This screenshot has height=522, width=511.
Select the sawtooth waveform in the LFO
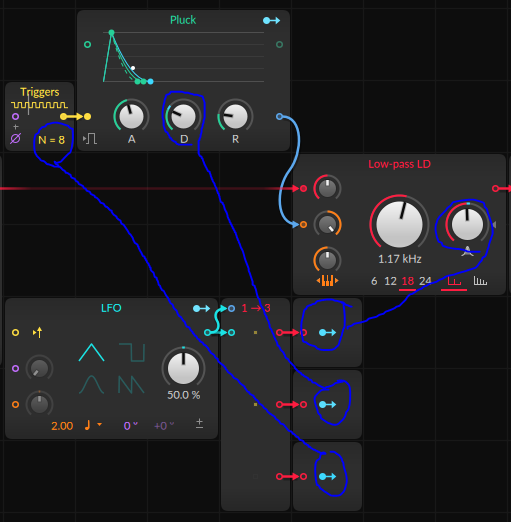pos(131,385)
